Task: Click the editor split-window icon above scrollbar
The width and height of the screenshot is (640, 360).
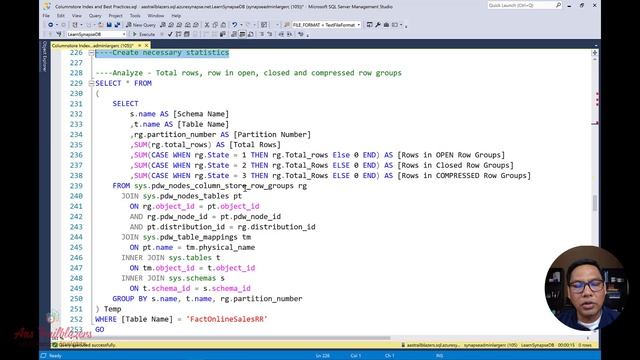Action: (595, 53)
